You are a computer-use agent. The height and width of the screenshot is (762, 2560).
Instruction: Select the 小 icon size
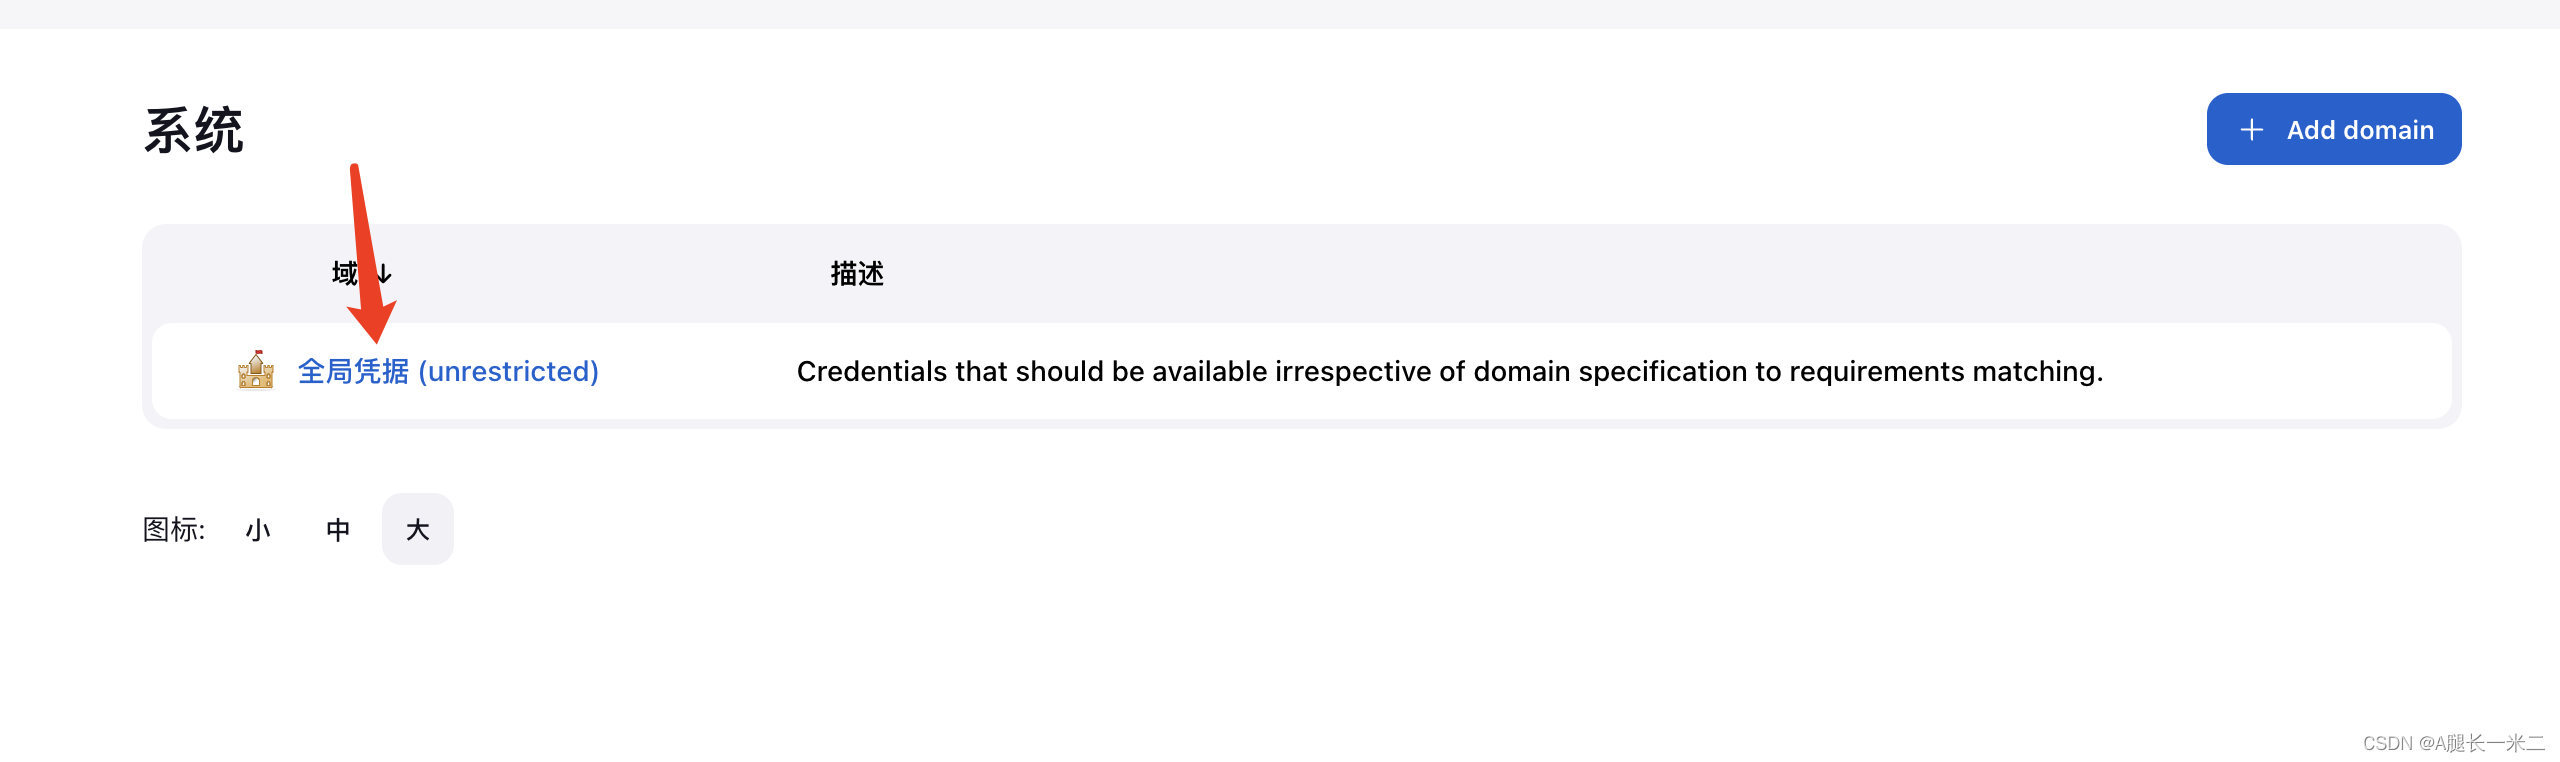point(258,529)
